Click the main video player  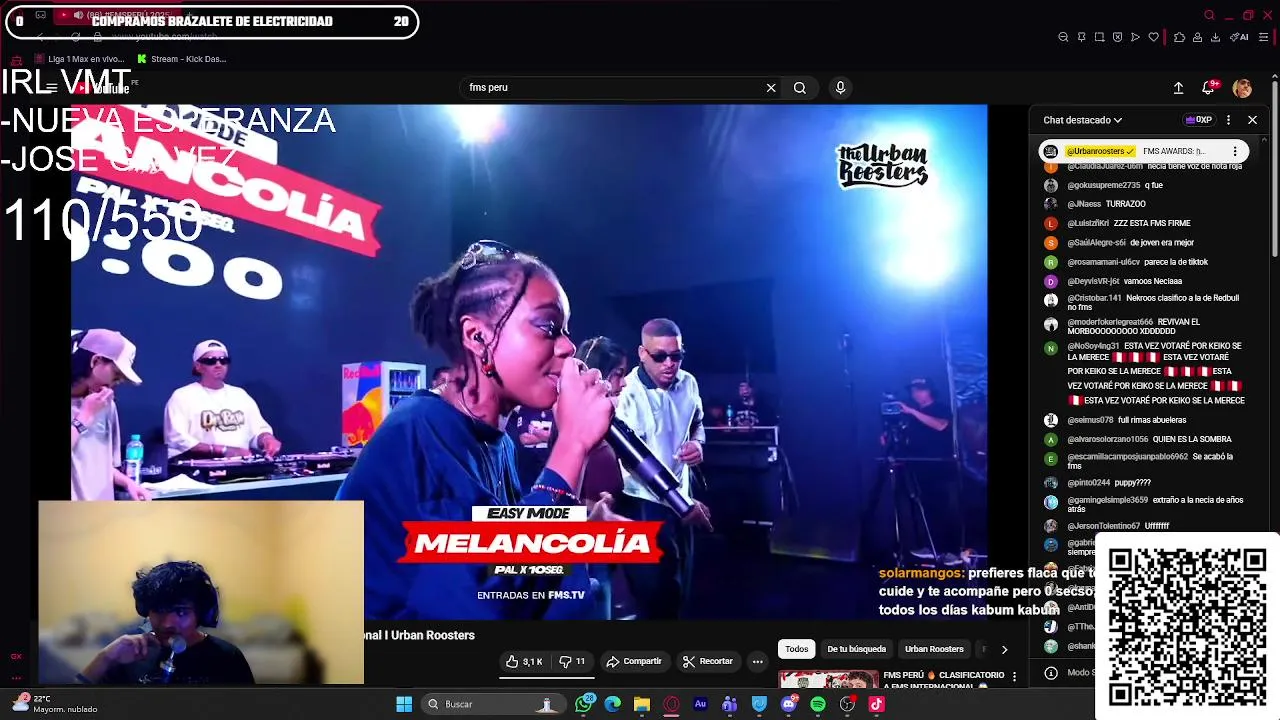tap(529, 362)
